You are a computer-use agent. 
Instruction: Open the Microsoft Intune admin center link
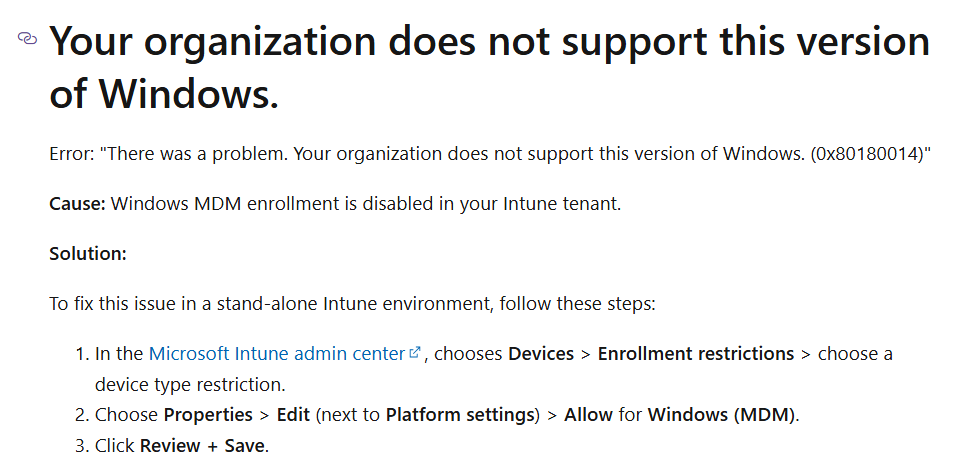[x=277, y=354]
